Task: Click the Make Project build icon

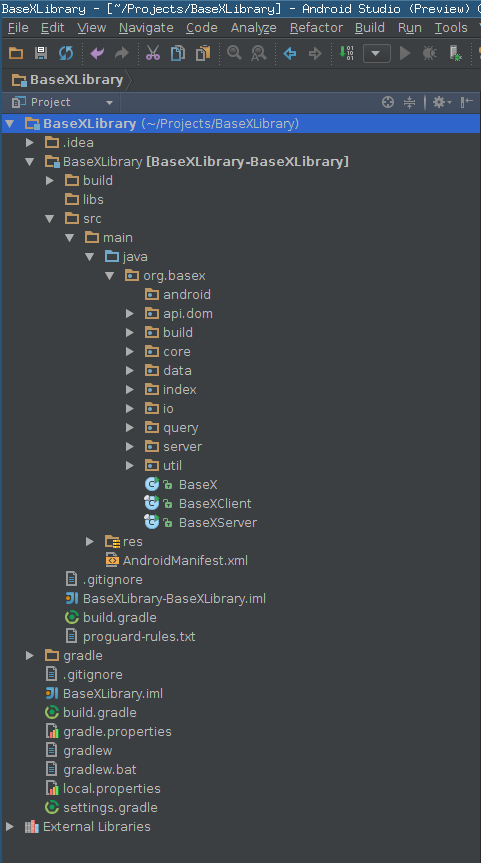Action: pyautogui.click(x=346, y=53)
